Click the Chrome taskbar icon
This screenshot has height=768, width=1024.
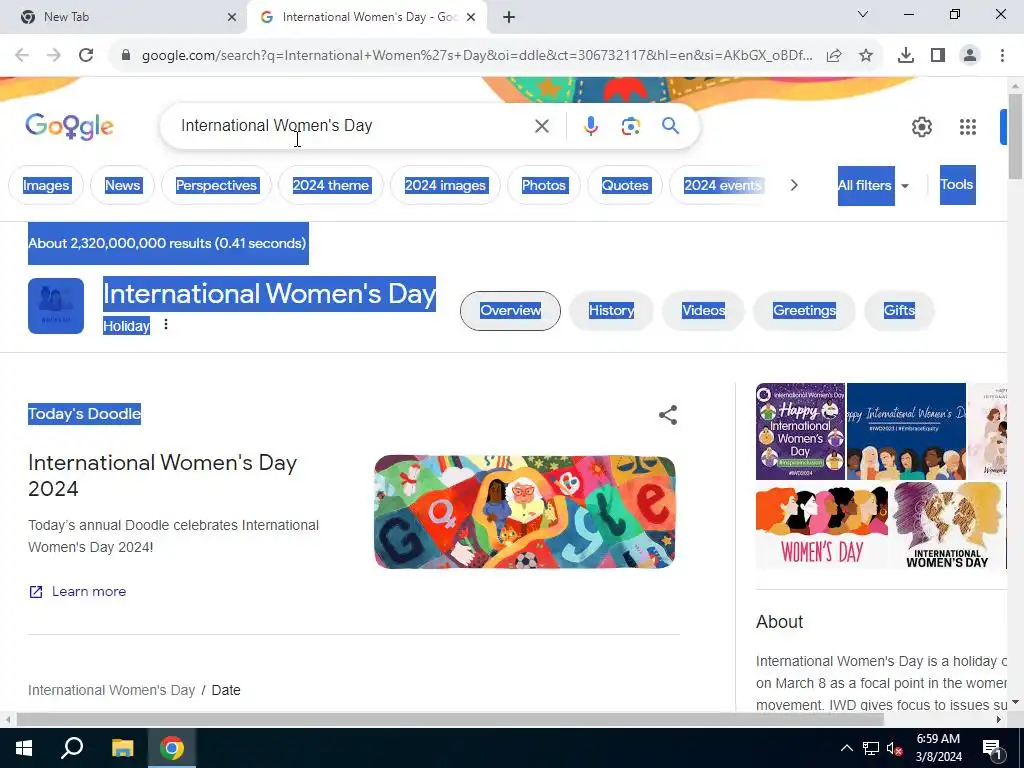pyautogui.click(x=172, y=748)
